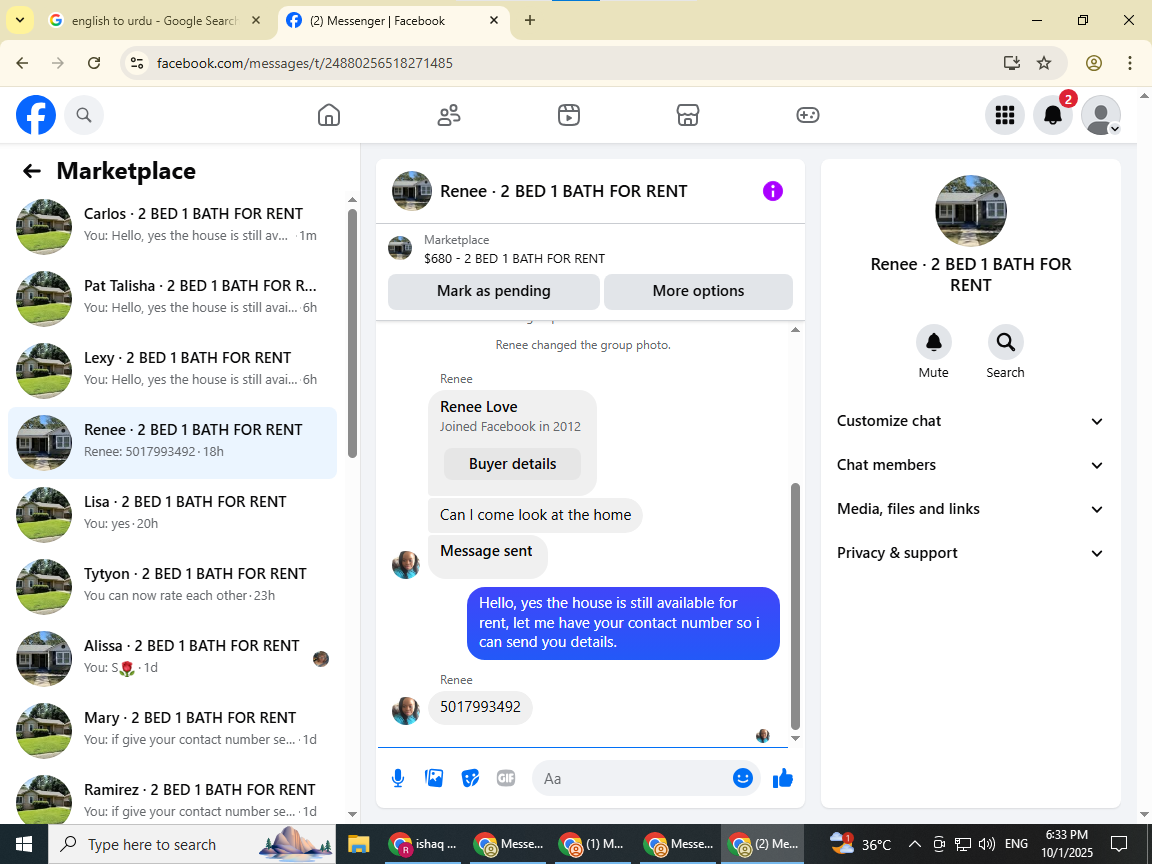Open Pat Talisha conversation
Screen dimensions: 1152x864
coord(173,298)
